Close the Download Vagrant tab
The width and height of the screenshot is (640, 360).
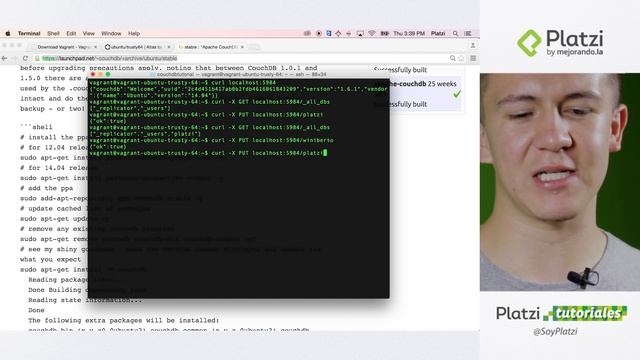(x=96, y=47)
